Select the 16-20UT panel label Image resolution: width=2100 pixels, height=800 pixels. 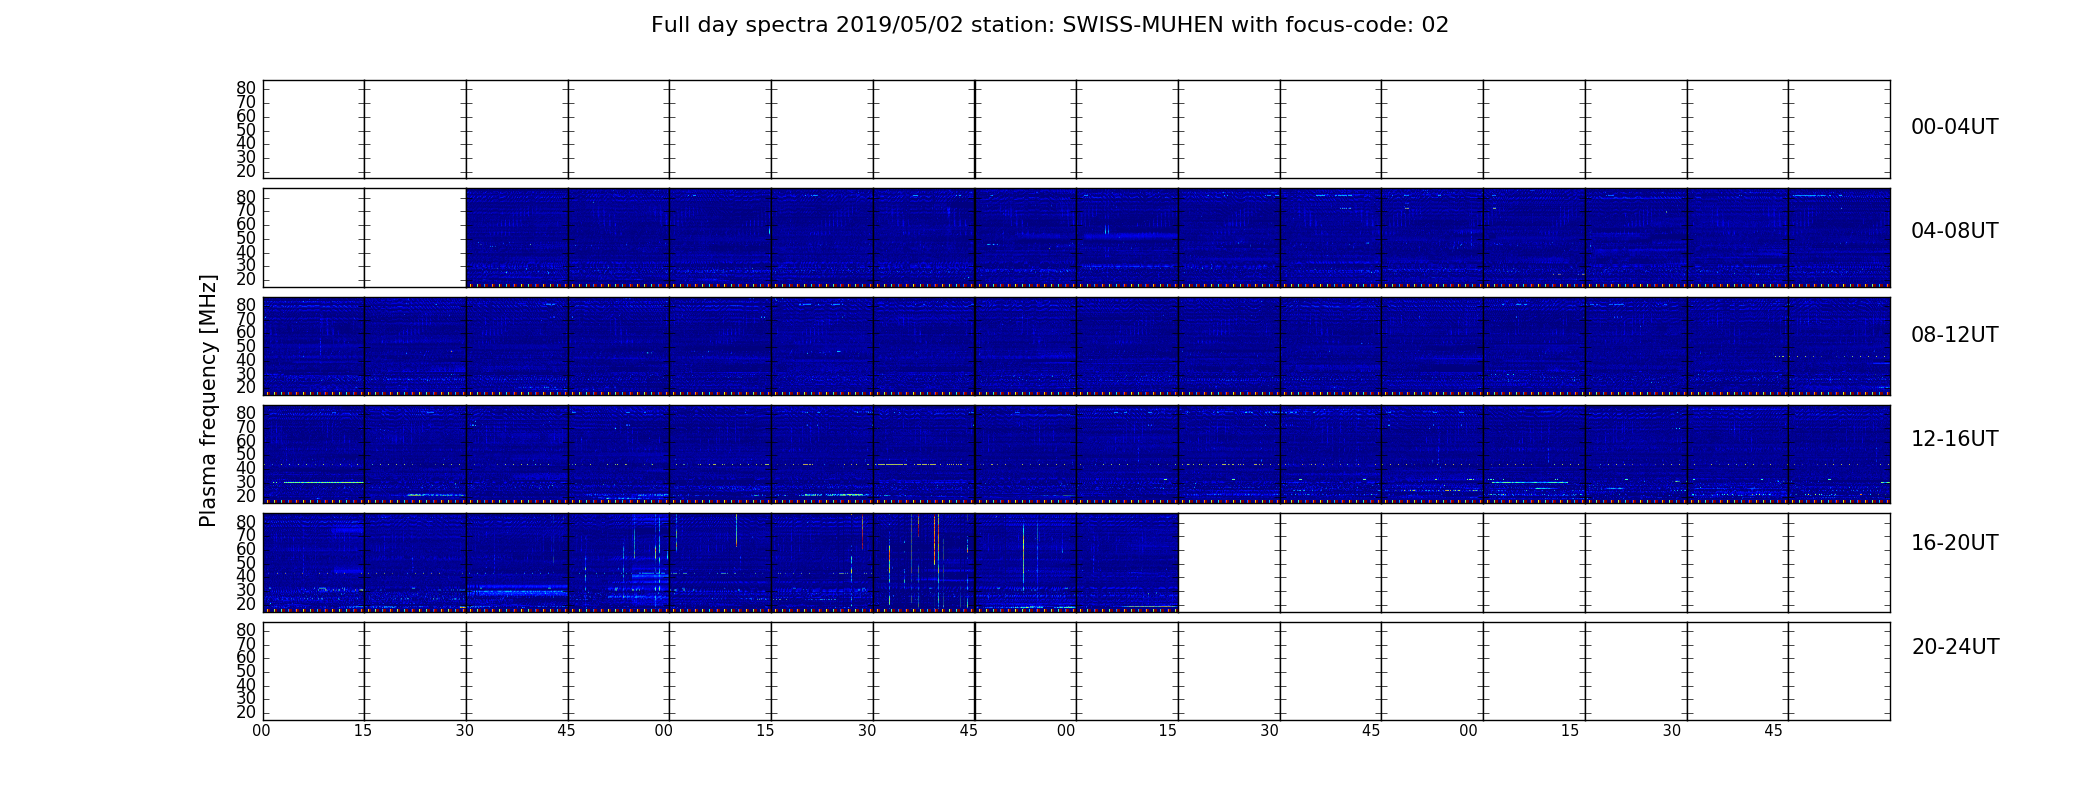[1954, 543]
